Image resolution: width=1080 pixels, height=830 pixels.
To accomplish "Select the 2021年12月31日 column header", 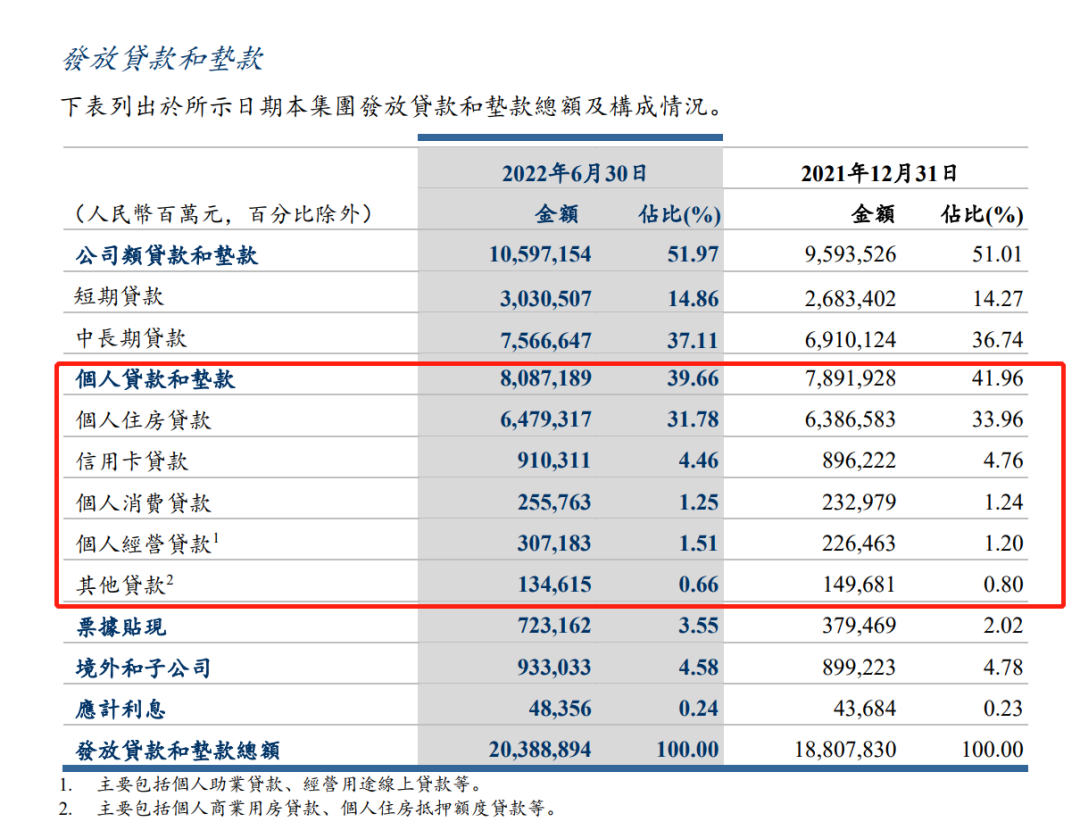I will click(x=879, y=173).
